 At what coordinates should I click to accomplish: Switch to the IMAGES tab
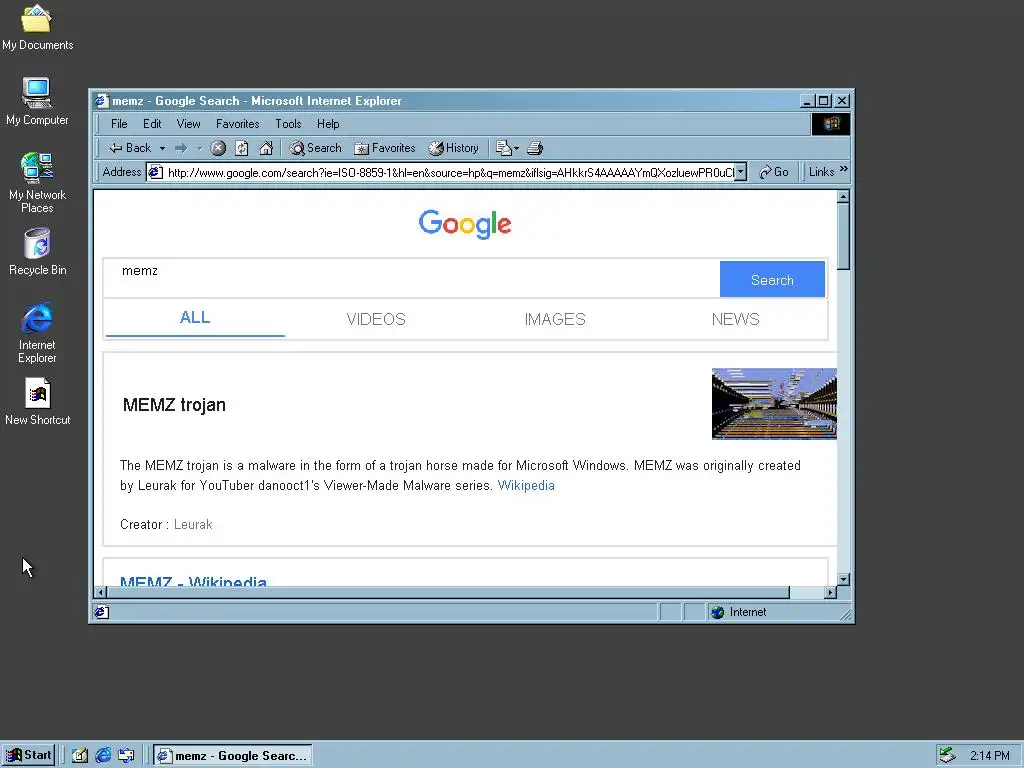click(555, 319)
